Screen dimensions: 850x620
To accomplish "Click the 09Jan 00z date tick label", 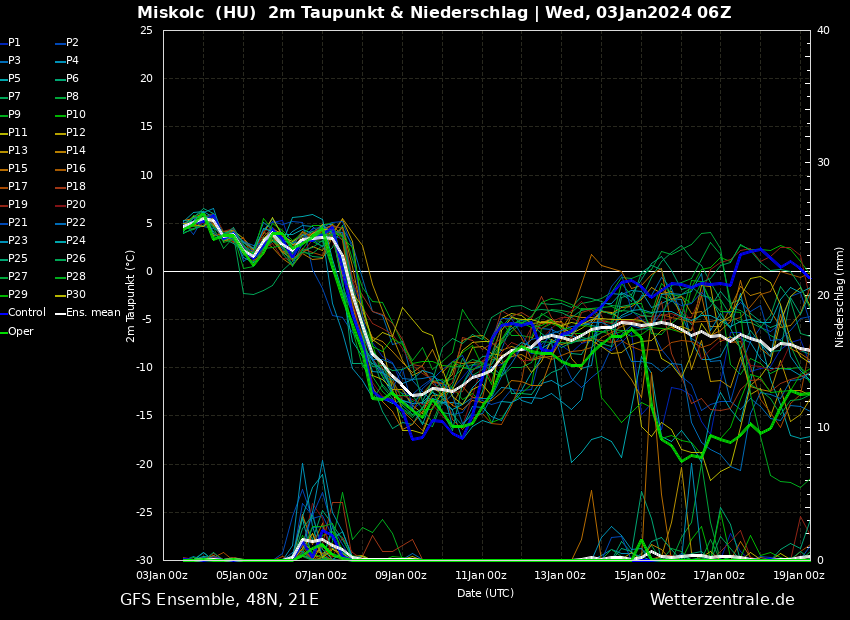I will [400, 575].
